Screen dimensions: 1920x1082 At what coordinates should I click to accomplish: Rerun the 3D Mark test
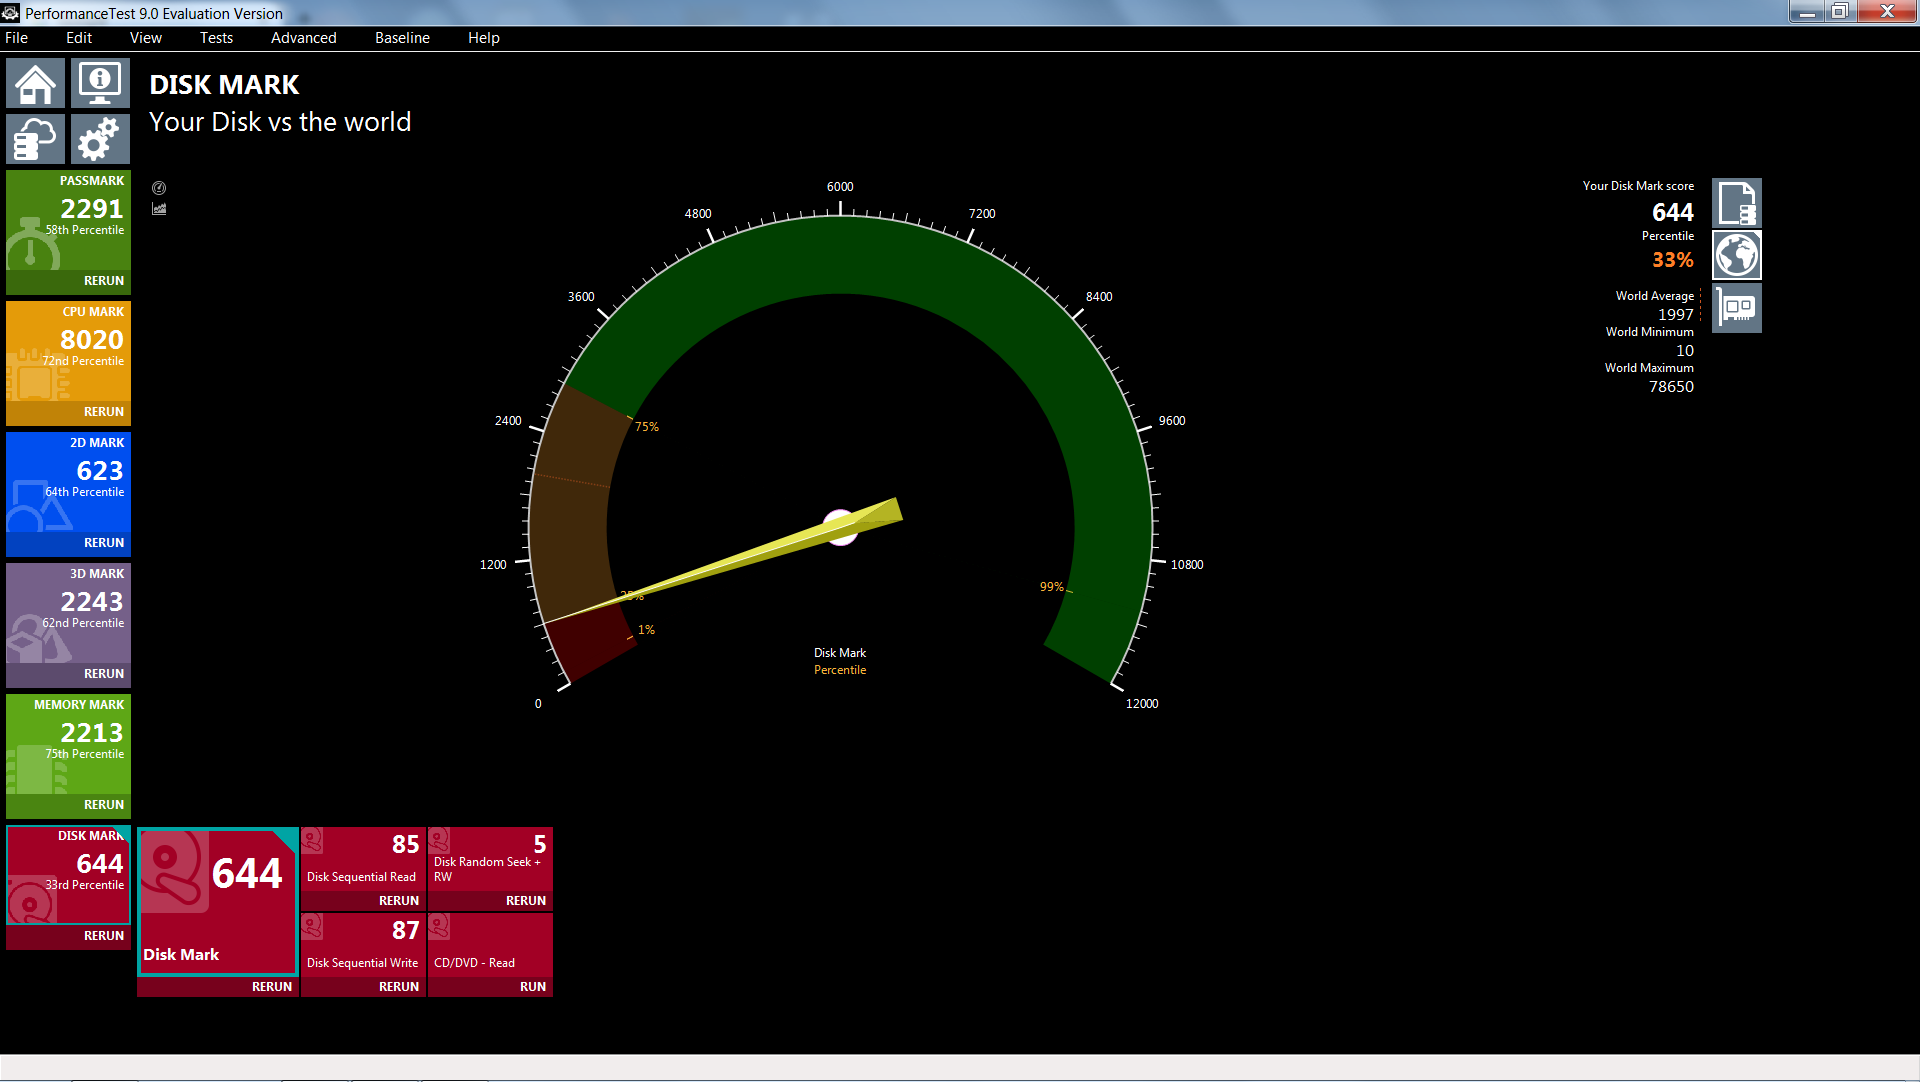[x=104, y=674]
